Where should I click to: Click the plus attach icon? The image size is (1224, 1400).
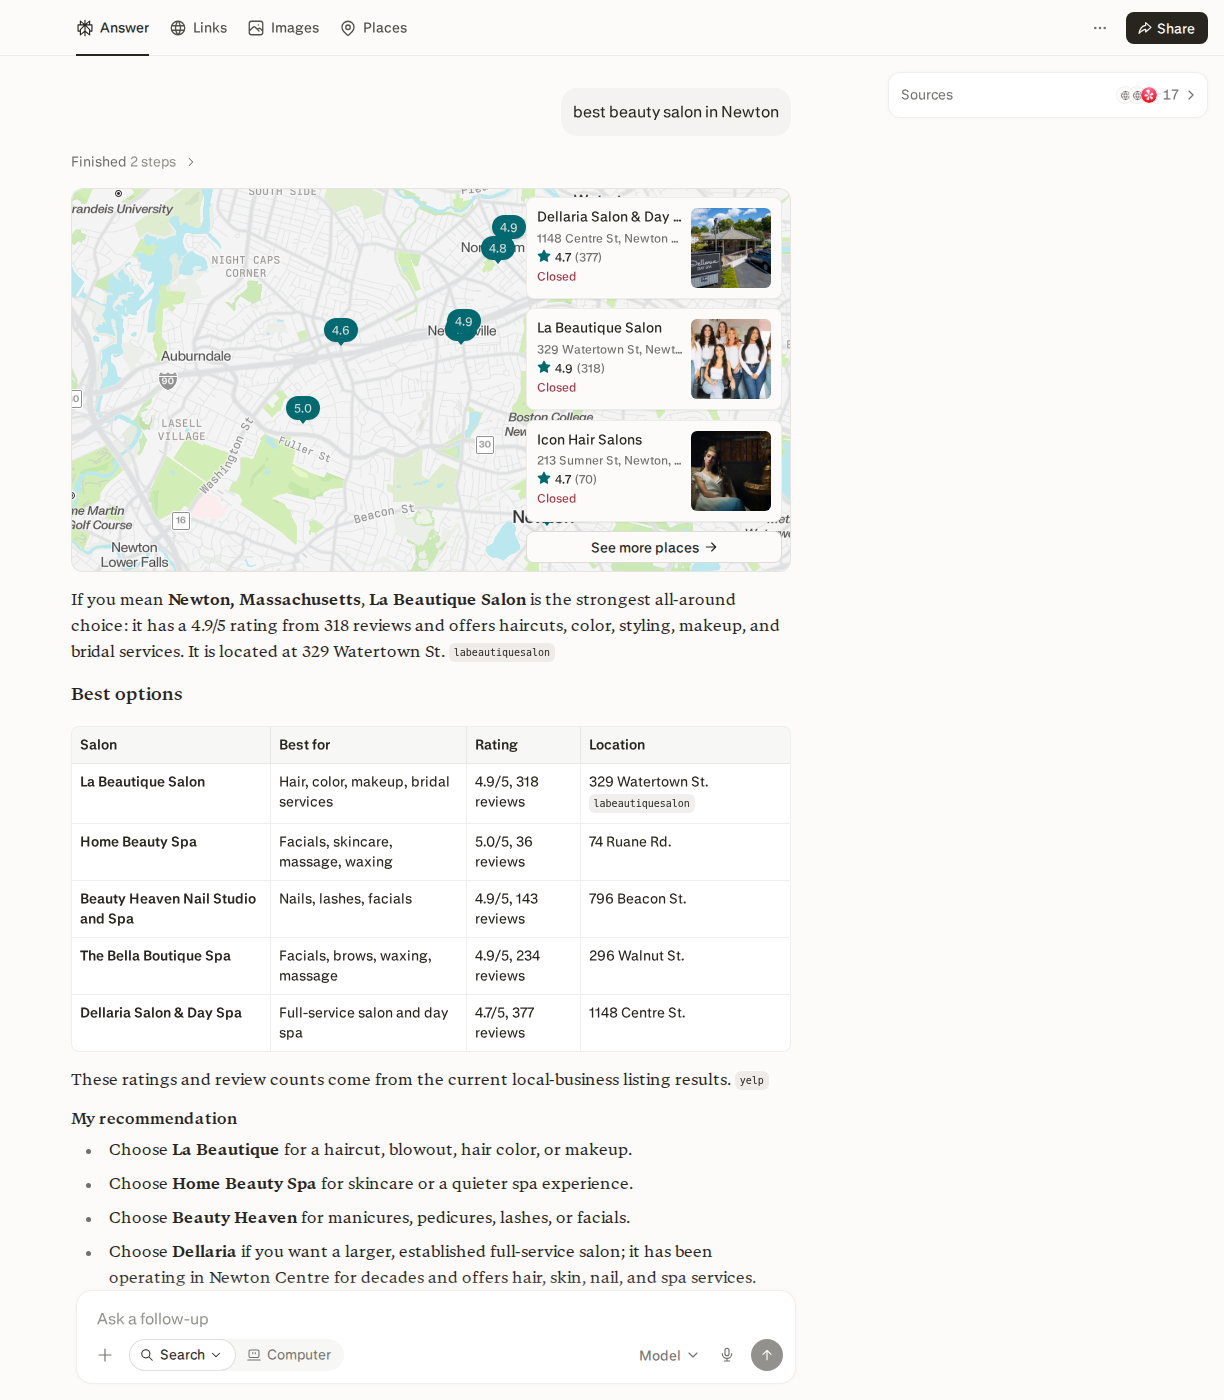(105, 1355)
